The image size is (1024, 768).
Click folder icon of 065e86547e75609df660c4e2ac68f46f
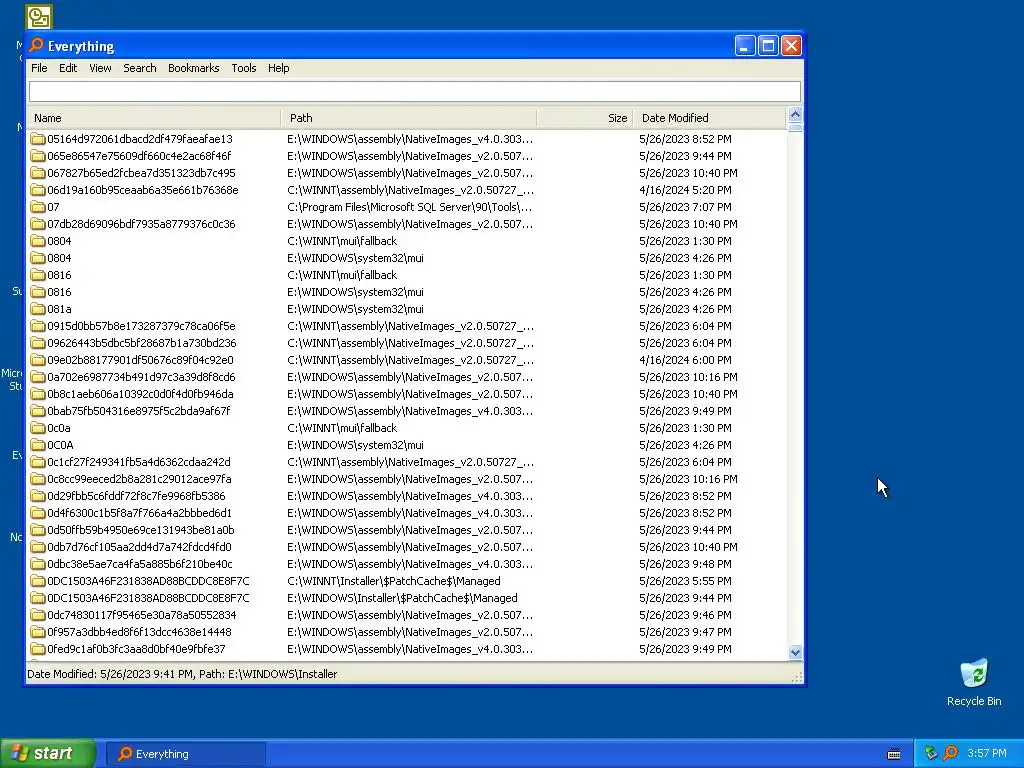coord(38,156)
